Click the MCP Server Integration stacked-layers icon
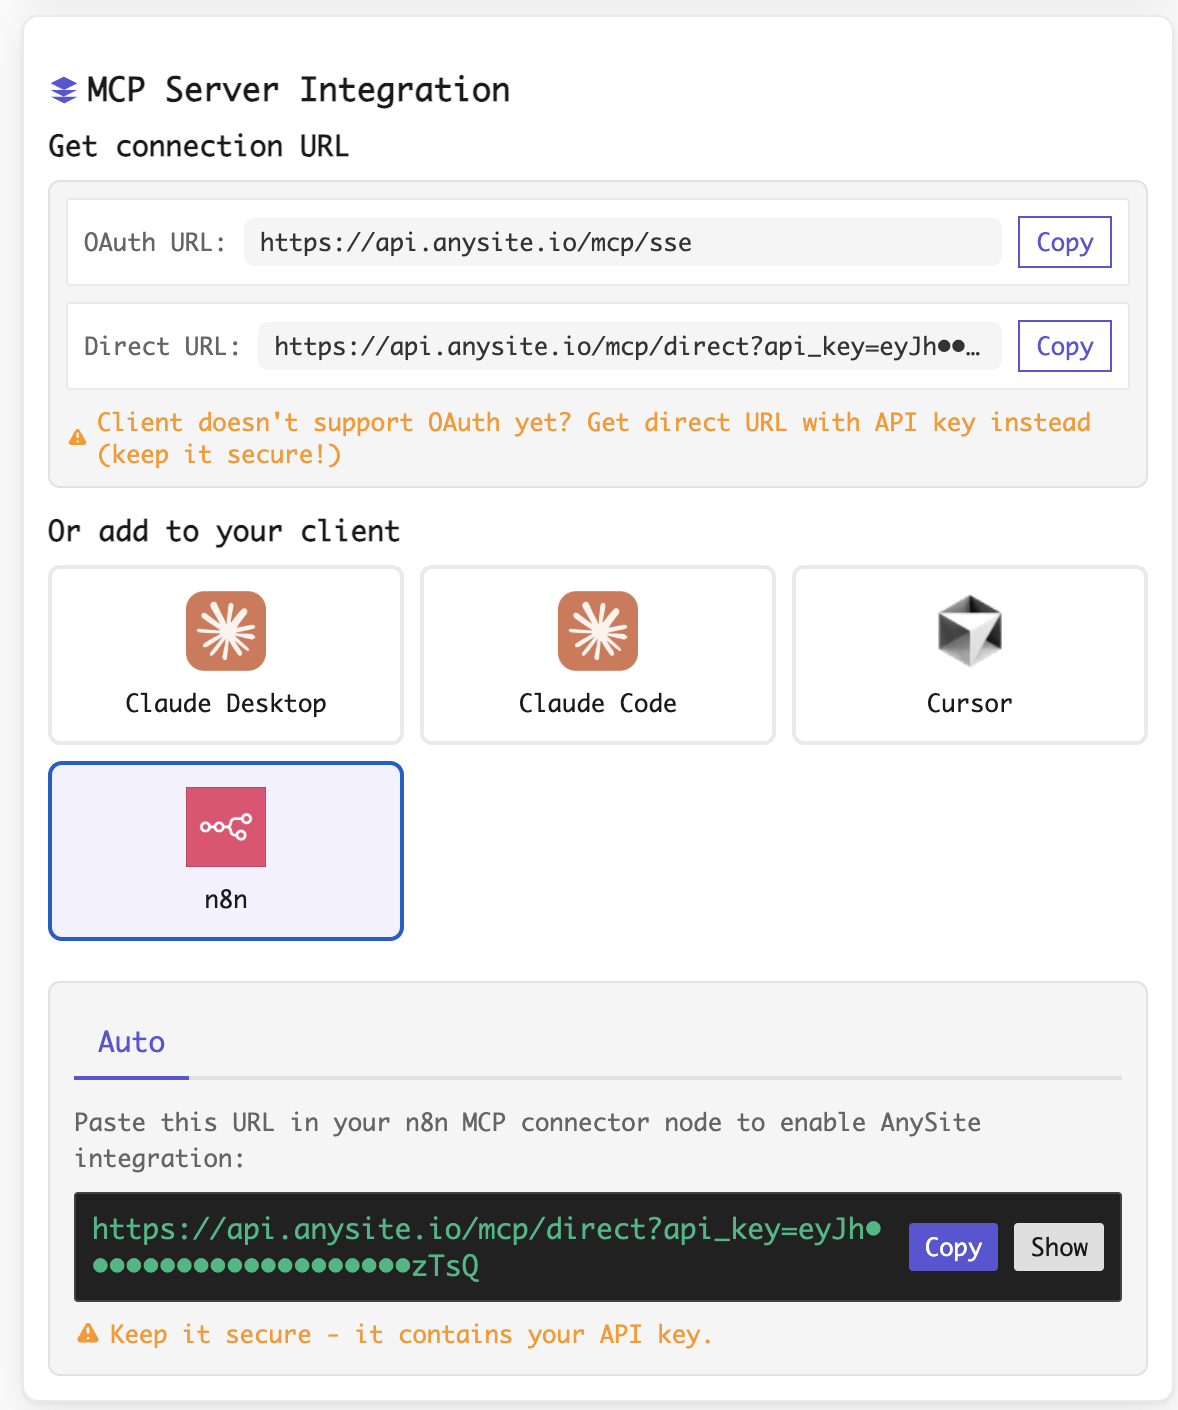 point(63,89)
